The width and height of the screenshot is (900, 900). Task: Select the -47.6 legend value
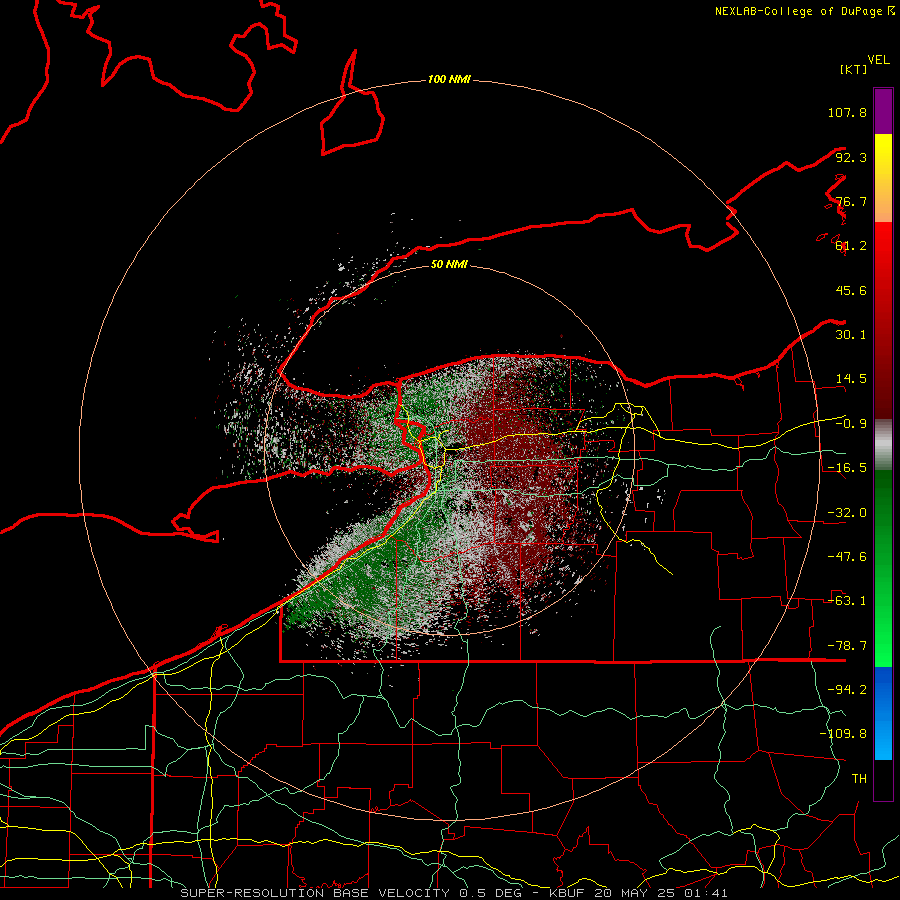[x=847, y=557]
